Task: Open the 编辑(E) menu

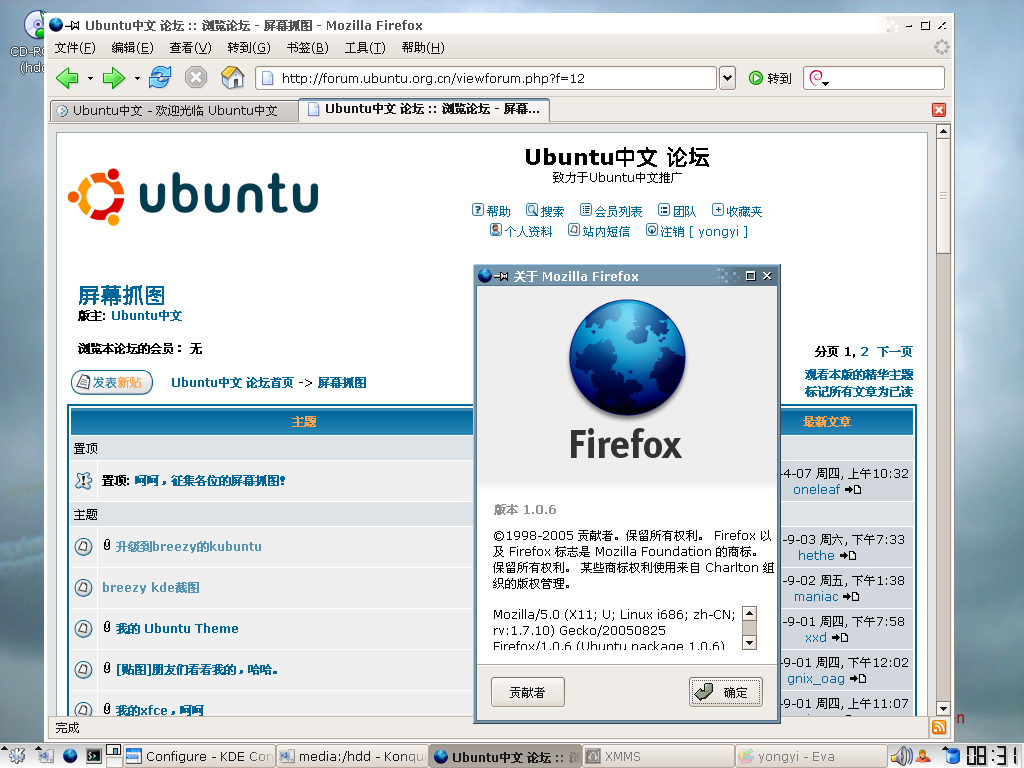Action: (133, 48)
